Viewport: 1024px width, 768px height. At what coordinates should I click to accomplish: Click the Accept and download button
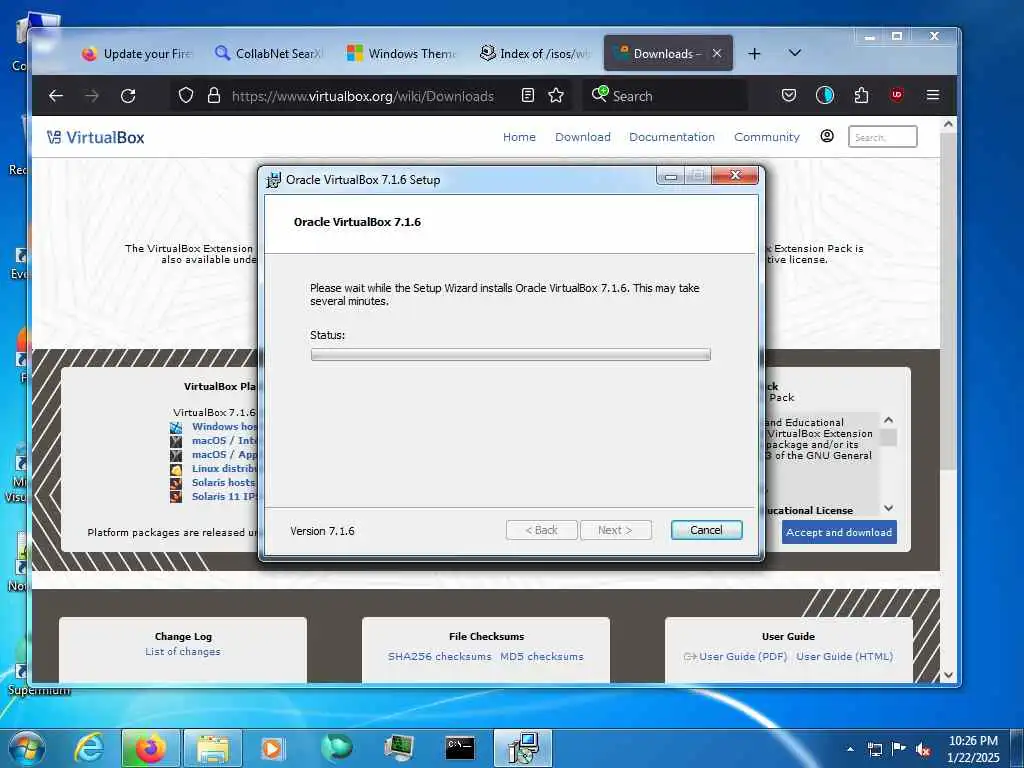(x=839, y=532)
